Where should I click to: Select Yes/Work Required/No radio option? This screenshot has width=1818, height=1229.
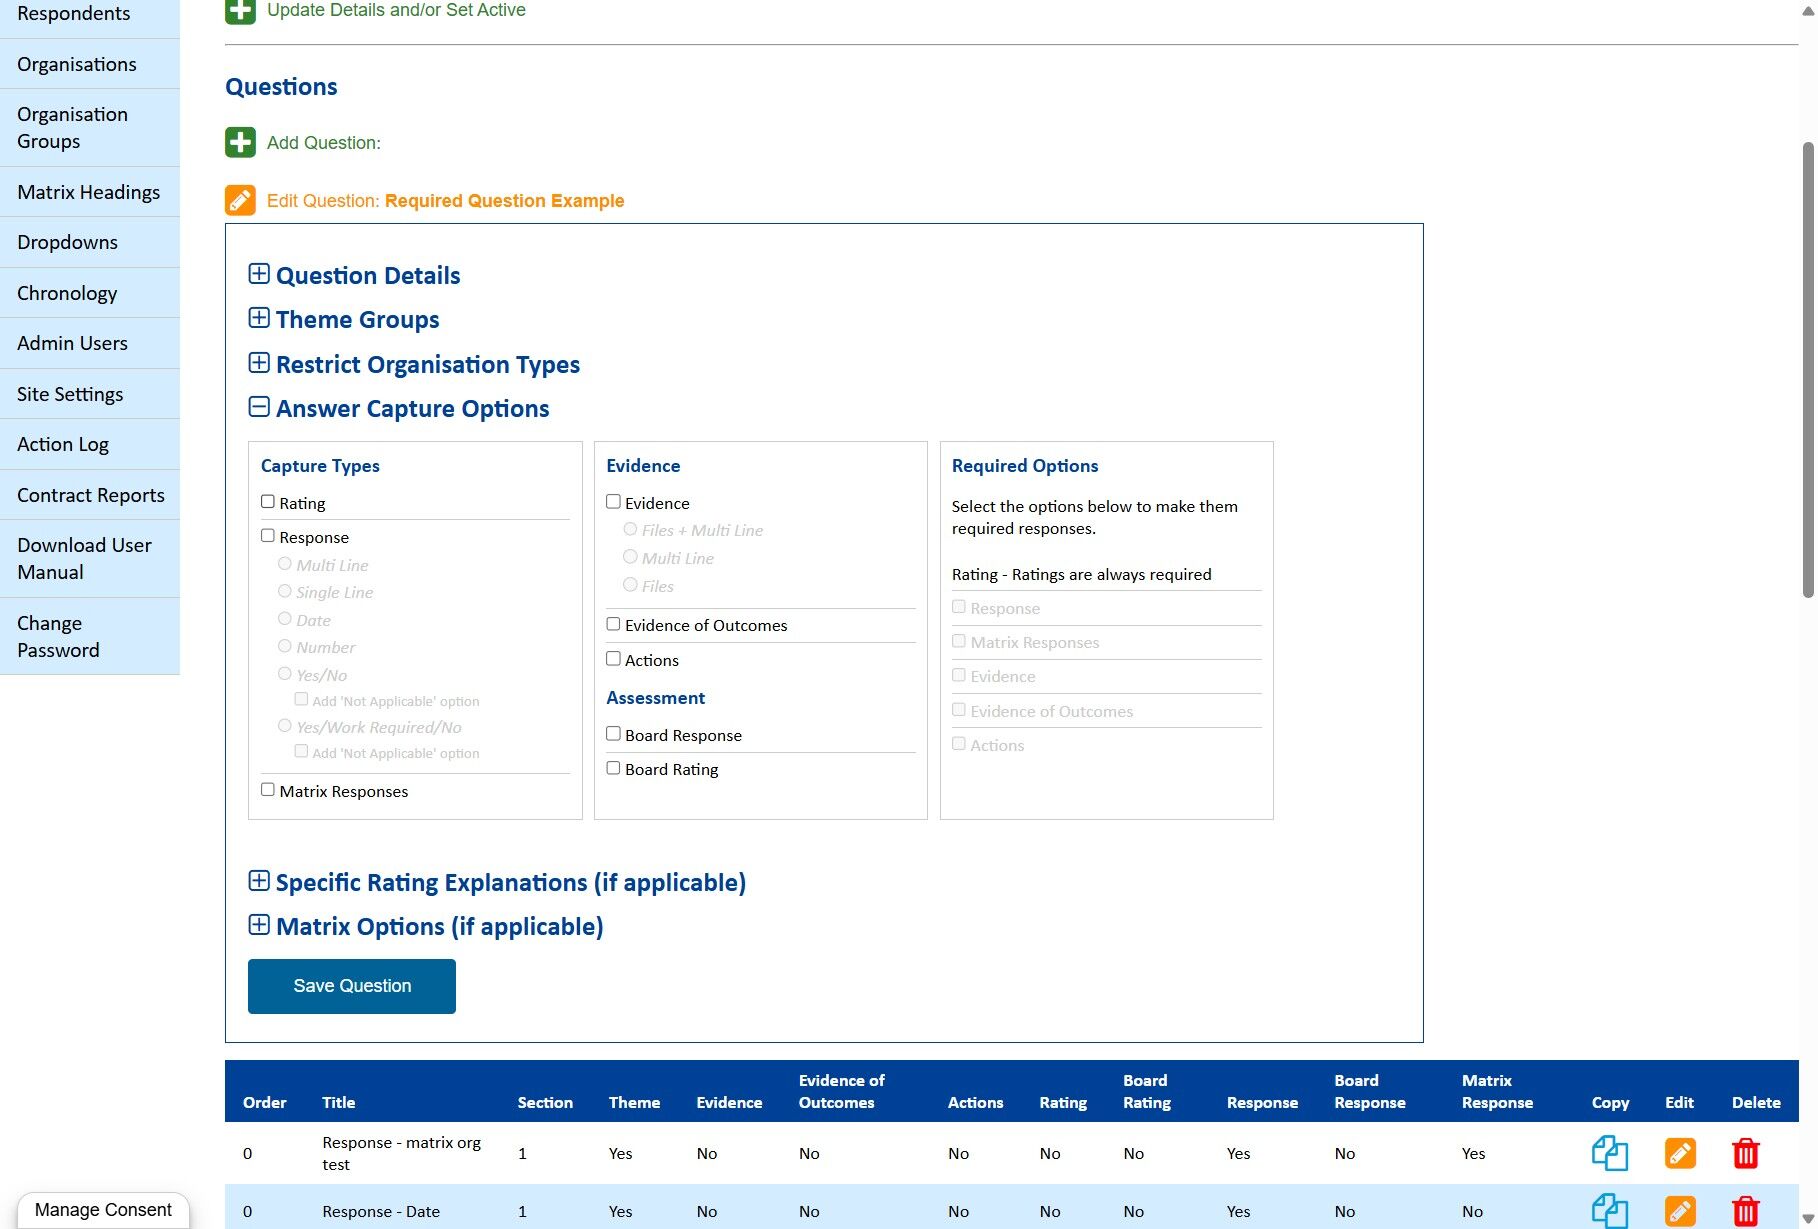click(x=285, y=726)
